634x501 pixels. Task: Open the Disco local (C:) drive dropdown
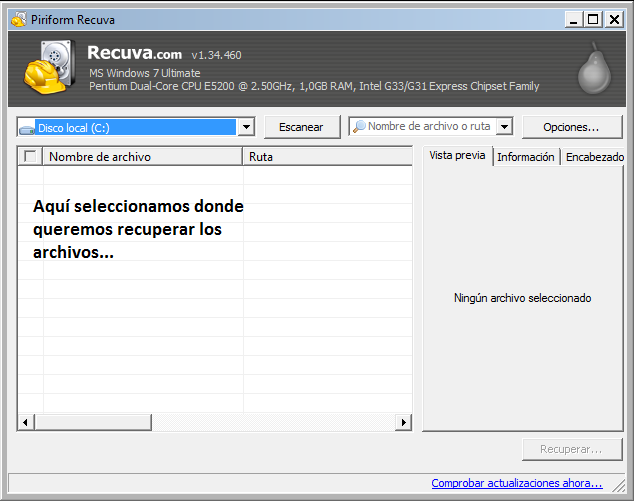[x=246, y=127]
